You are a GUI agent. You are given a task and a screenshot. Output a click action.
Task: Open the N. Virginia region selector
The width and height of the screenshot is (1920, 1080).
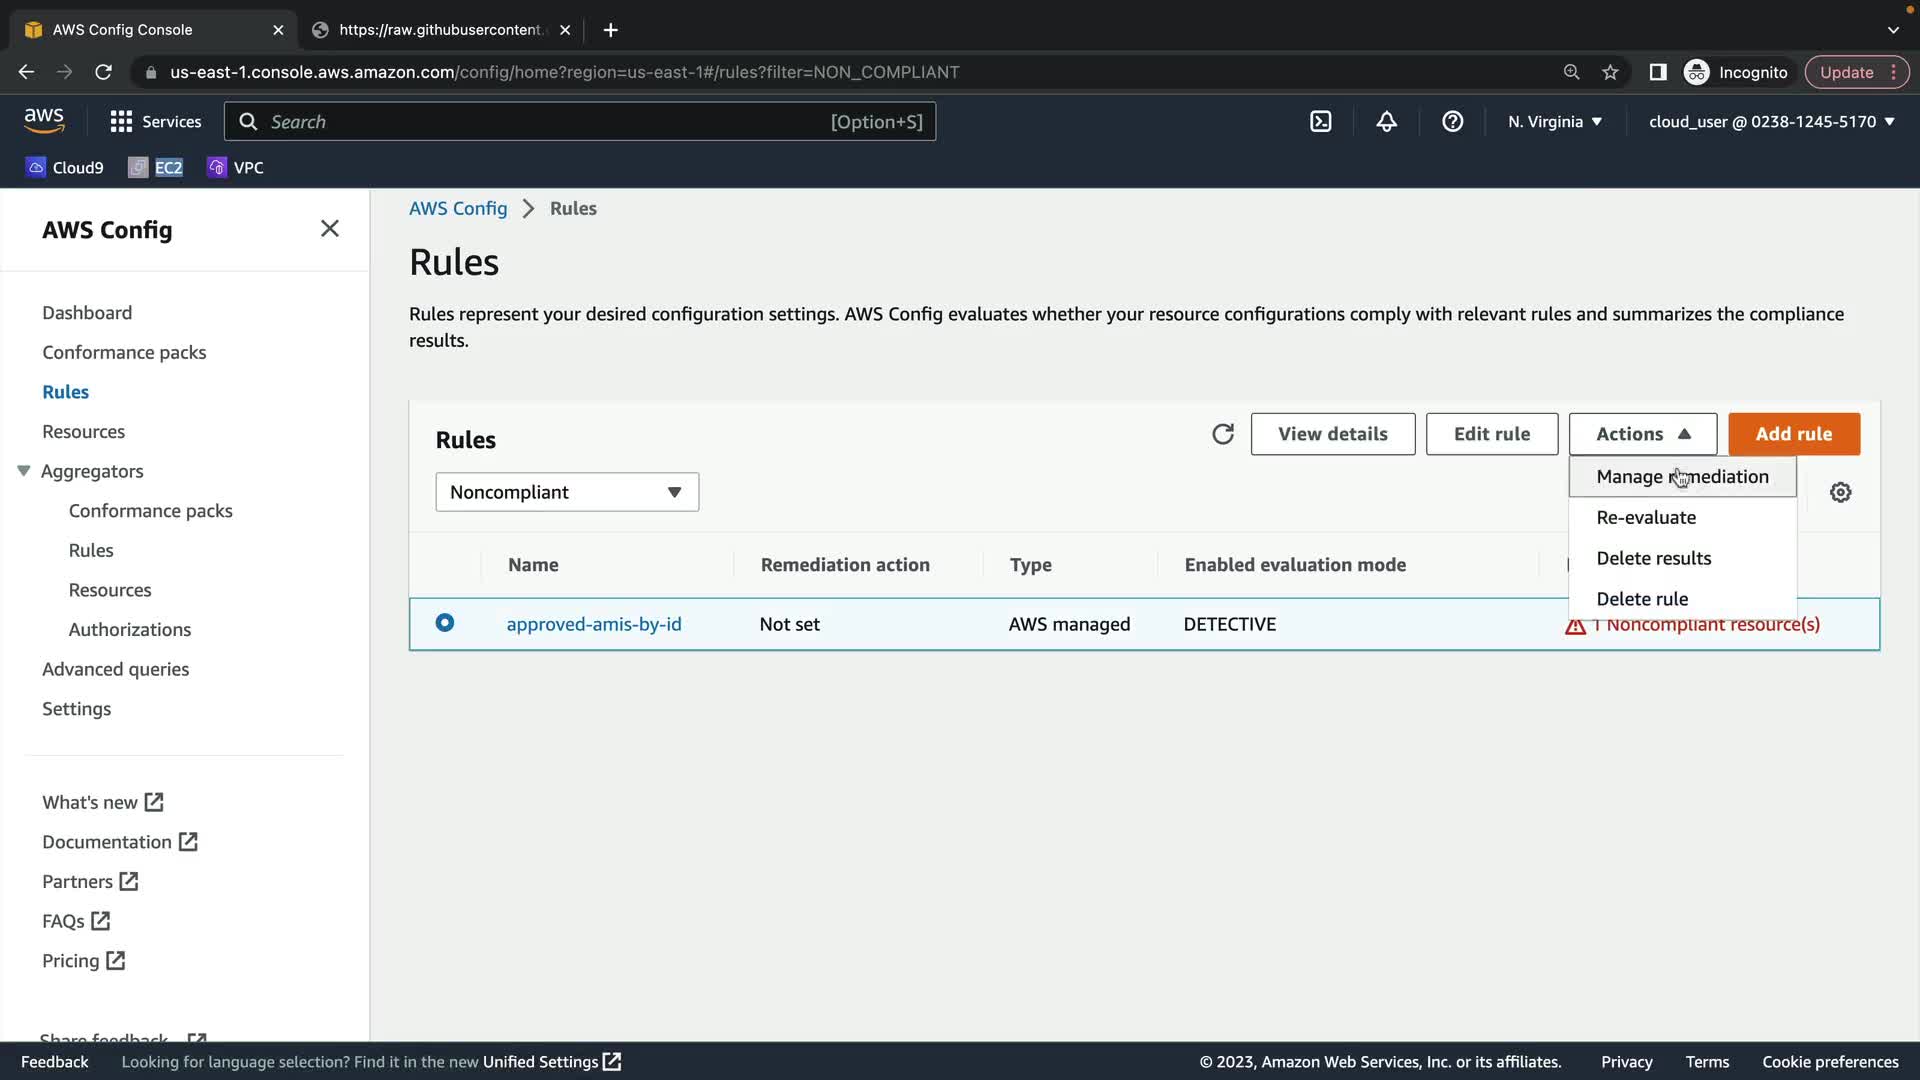click(x=1554, y=122)
